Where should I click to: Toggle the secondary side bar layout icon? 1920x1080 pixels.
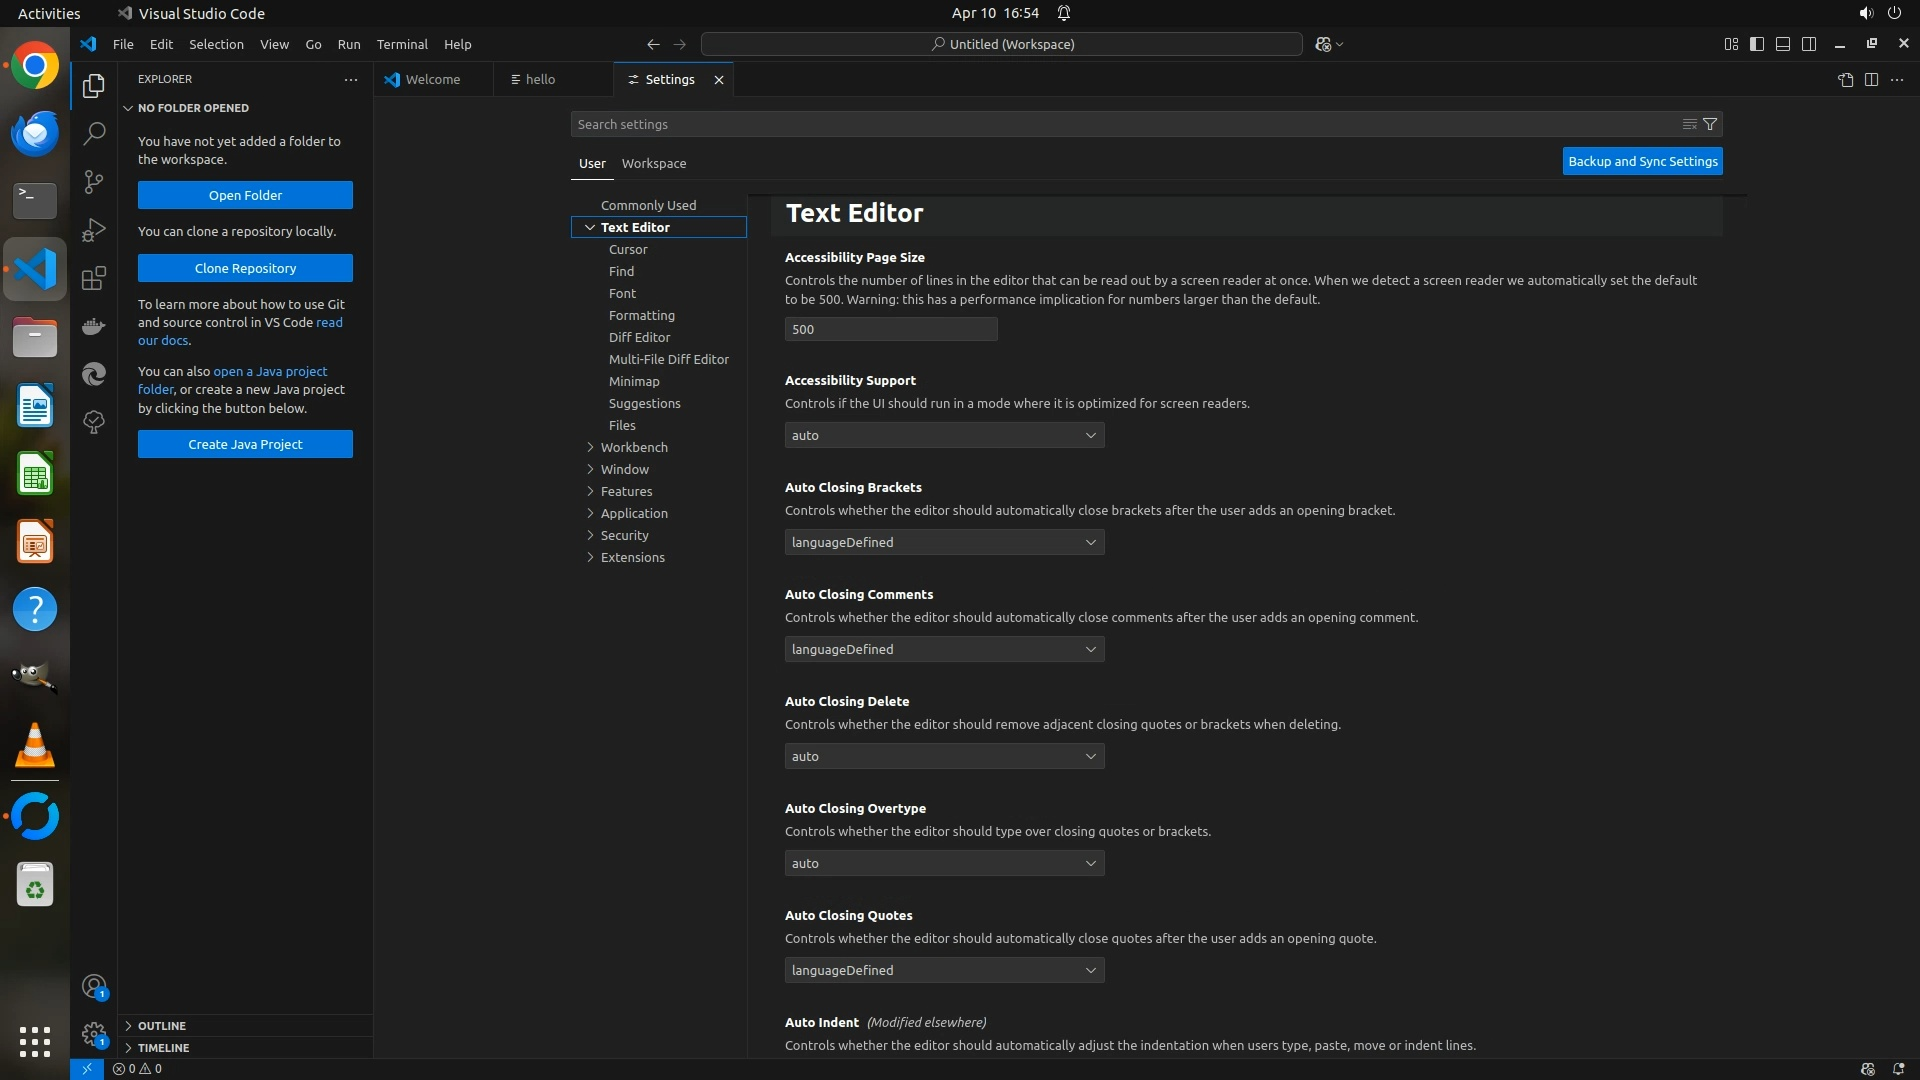pos(1809,44)
